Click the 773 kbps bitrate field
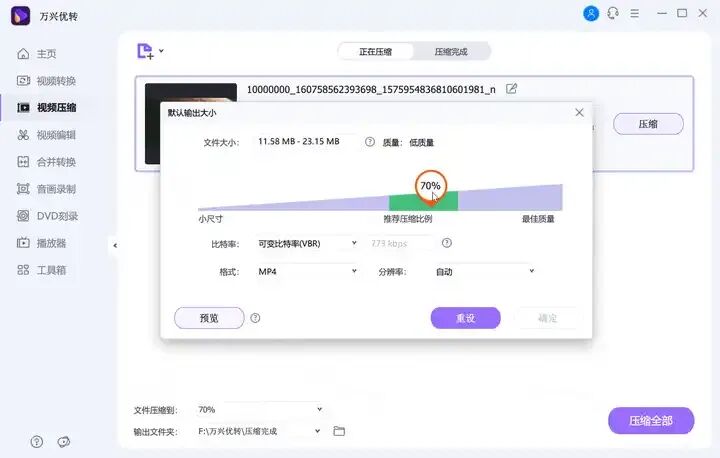The width and height of the screenshot is (720, 458). click(400, 243)
